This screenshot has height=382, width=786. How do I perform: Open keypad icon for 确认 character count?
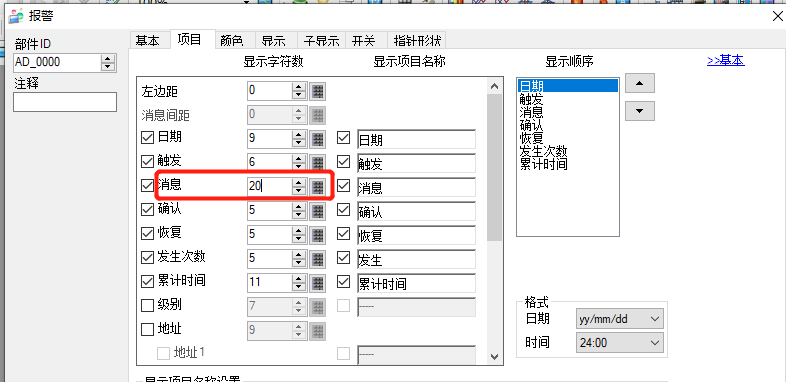tap(317, 210)
